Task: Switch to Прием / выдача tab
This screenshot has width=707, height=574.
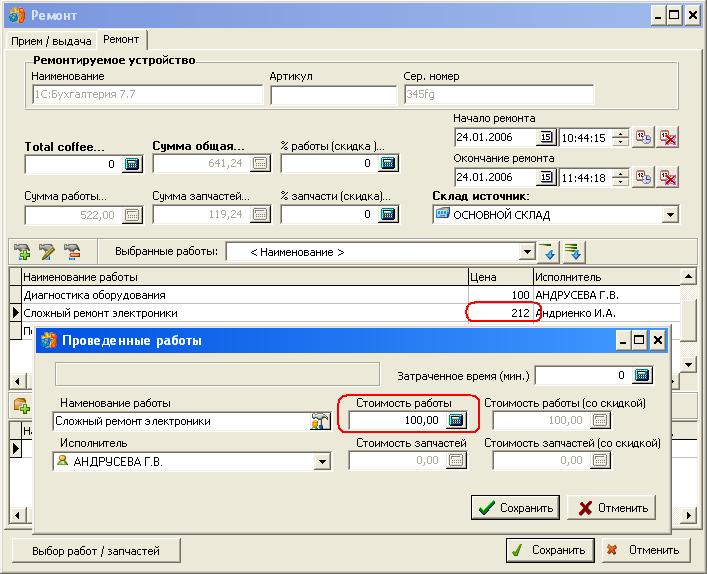Action: click(51, 40)
